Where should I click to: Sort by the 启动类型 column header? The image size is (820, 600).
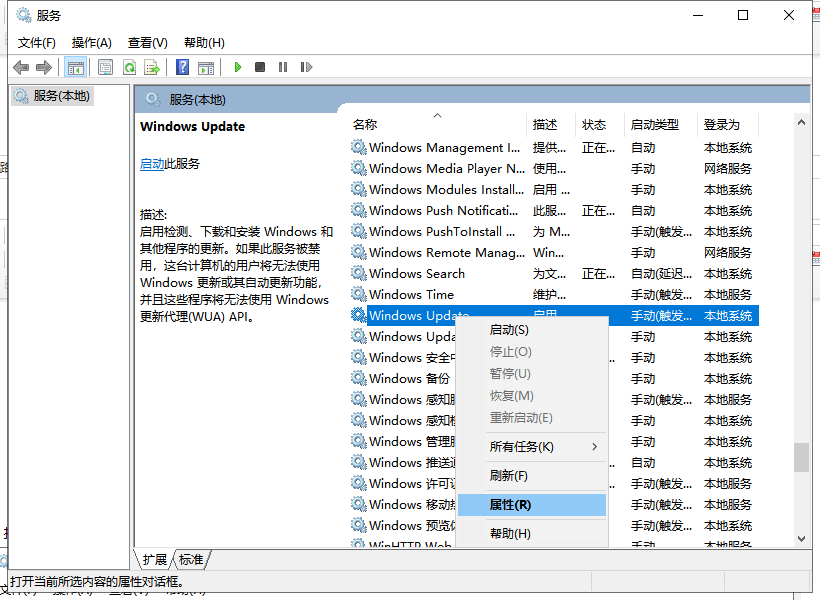point(661,124)
